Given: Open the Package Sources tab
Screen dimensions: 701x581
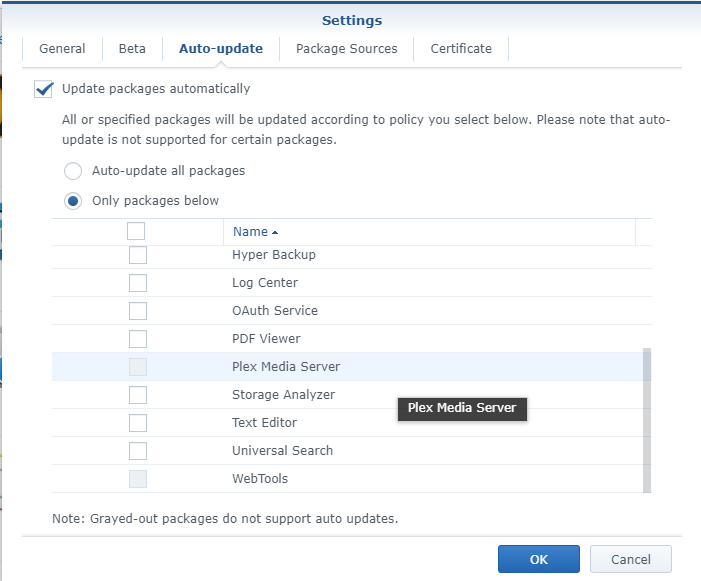Looking at the screenshot, I should pyautogui.click(x=346, y=49).
